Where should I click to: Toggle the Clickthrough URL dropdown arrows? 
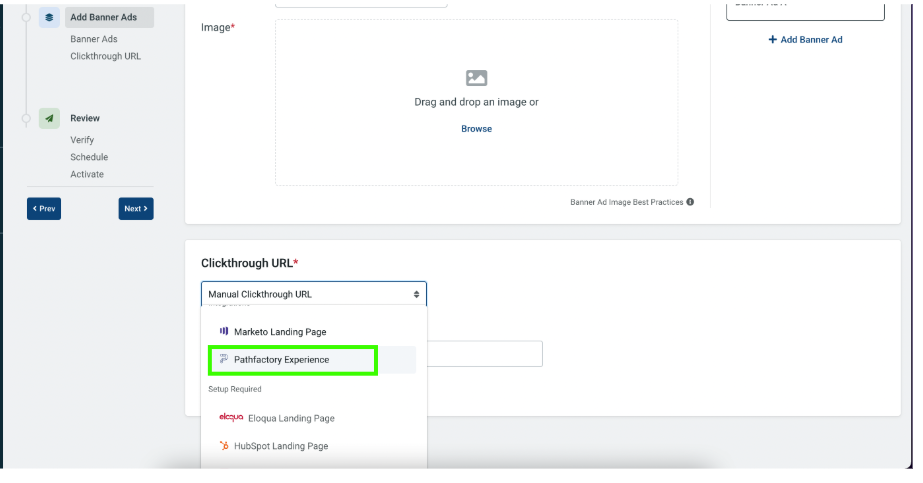point(416,294)
